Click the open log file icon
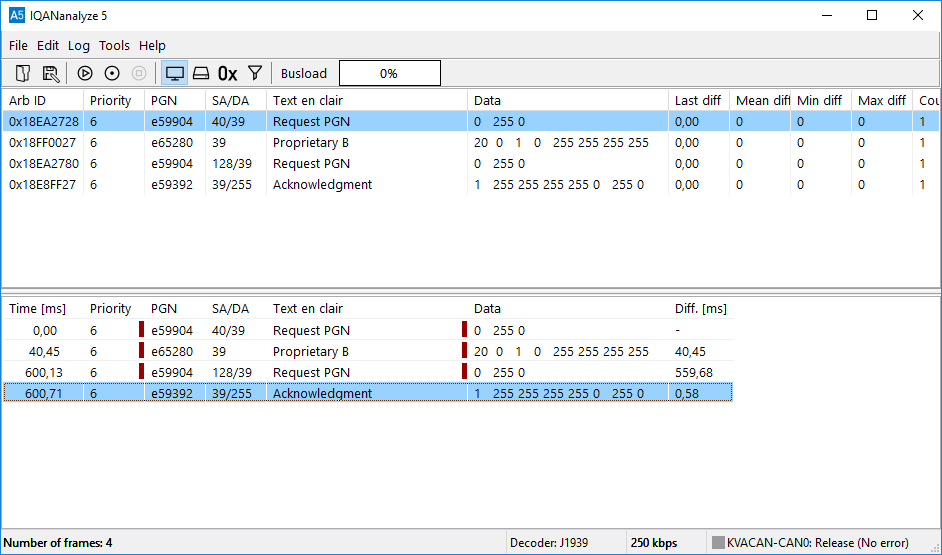 (23, 73)
